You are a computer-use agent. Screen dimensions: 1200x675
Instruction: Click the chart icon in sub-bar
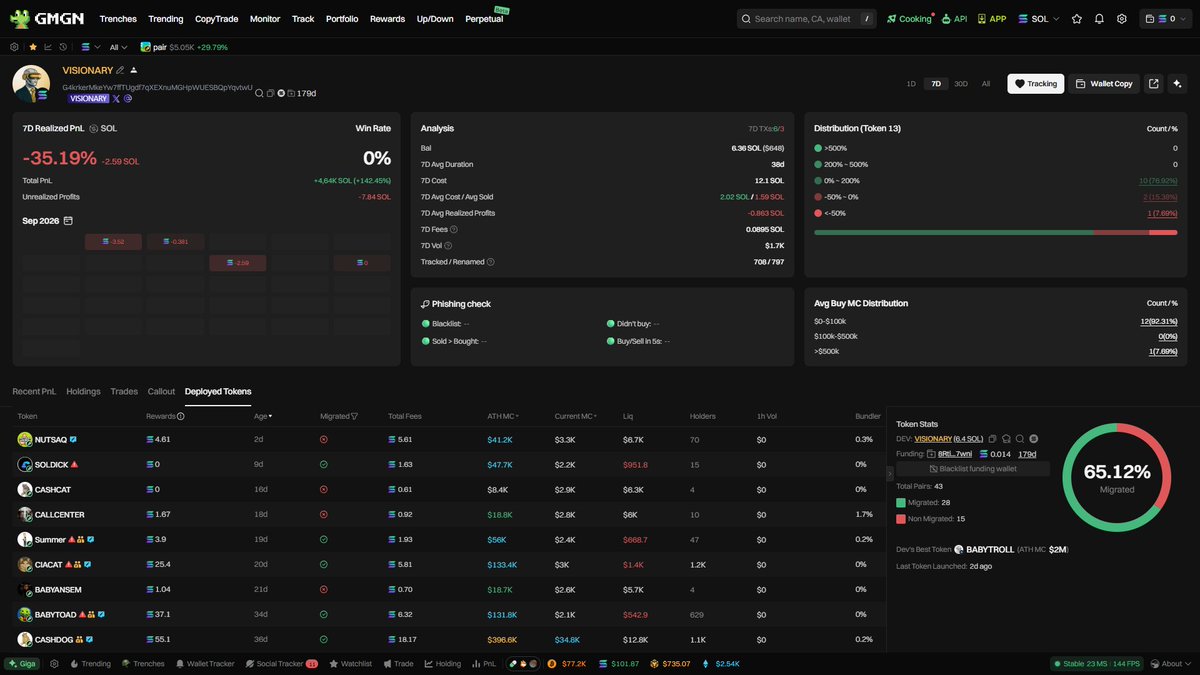coord(48,47)
